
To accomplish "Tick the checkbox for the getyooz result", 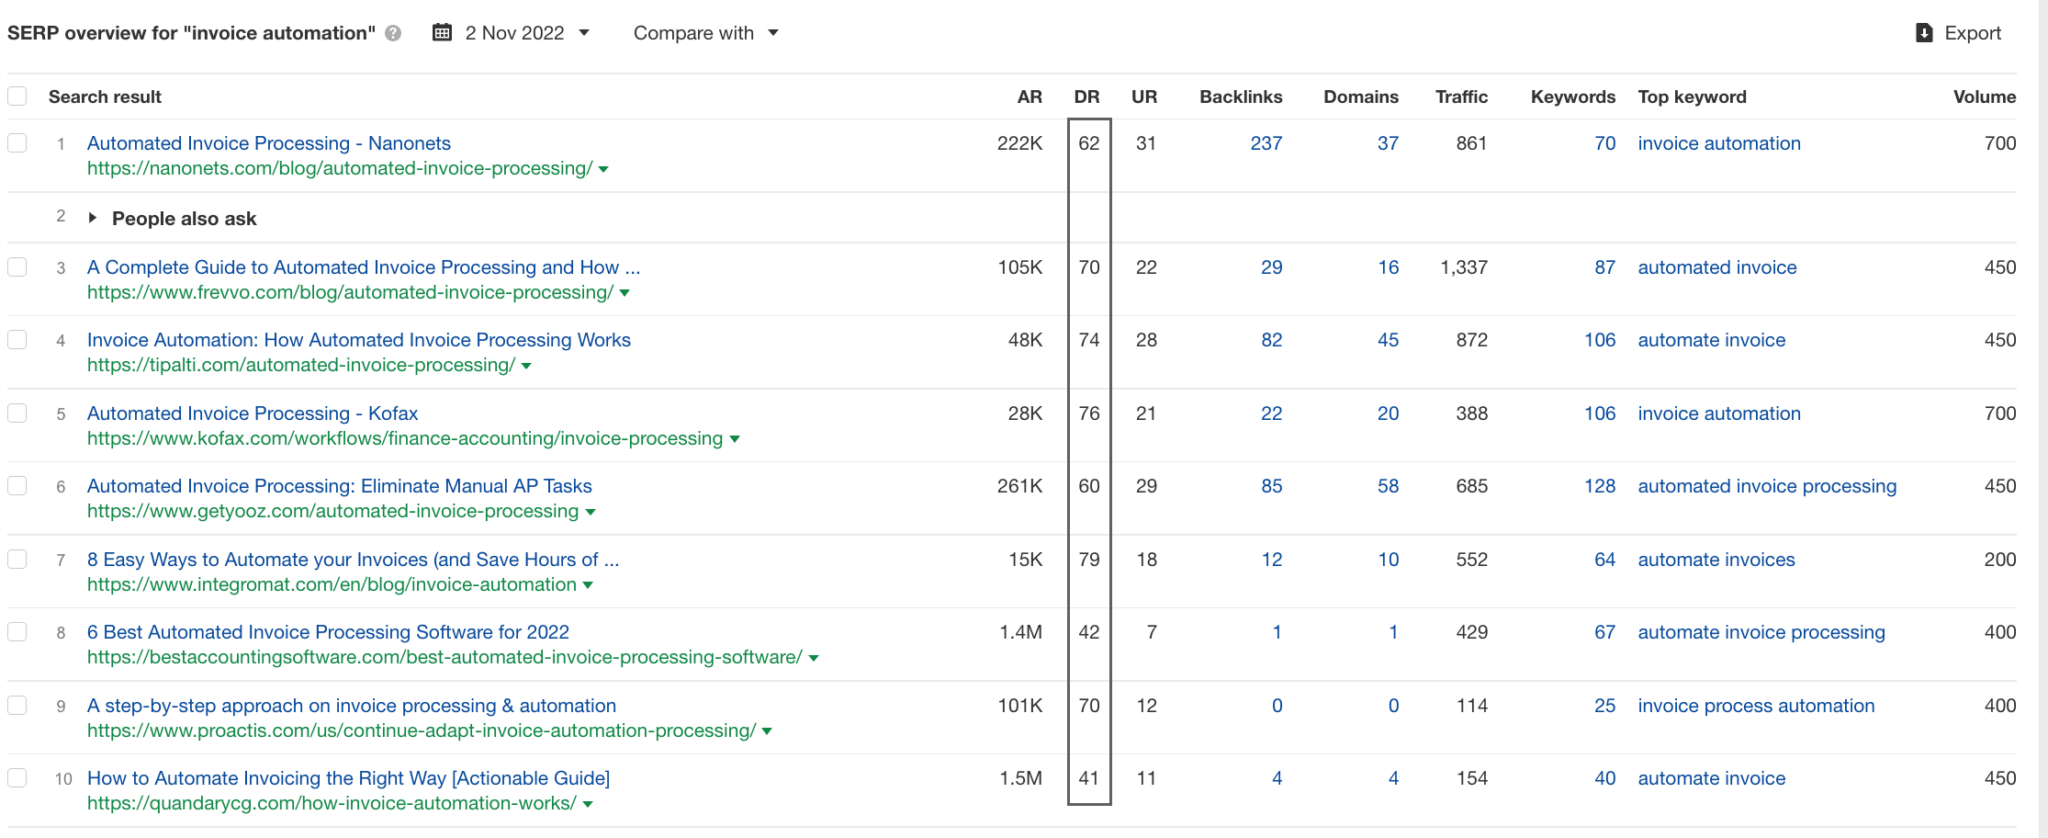I will point(17,486).
